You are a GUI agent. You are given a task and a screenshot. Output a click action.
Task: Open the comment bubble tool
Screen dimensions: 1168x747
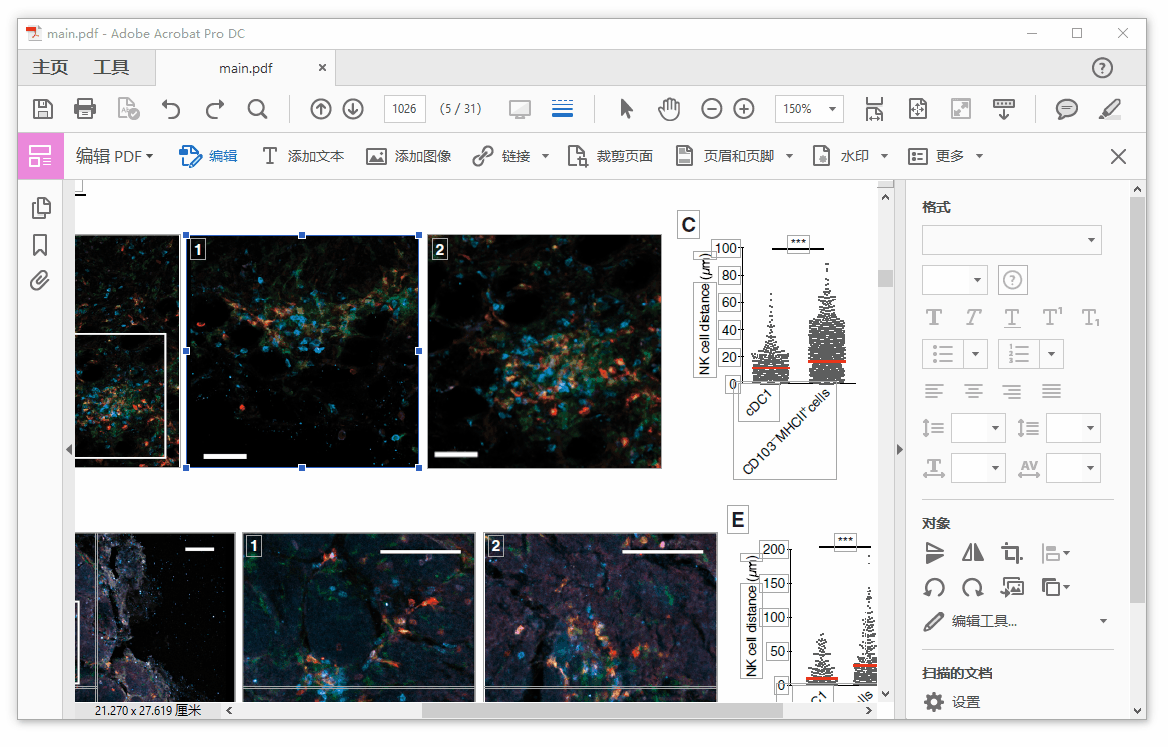1067,109
